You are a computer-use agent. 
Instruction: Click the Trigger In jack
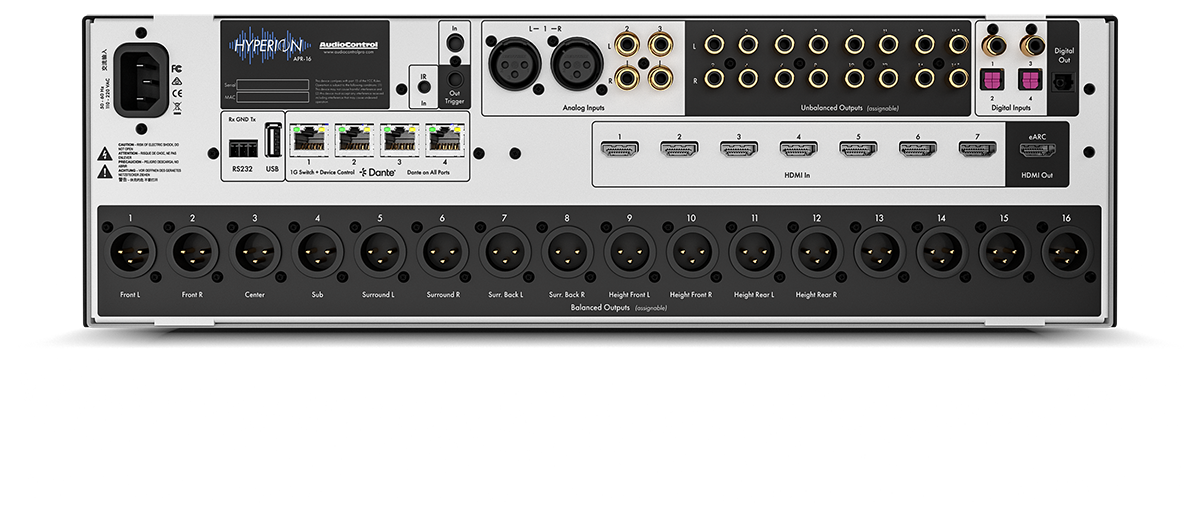pos(454,45)
